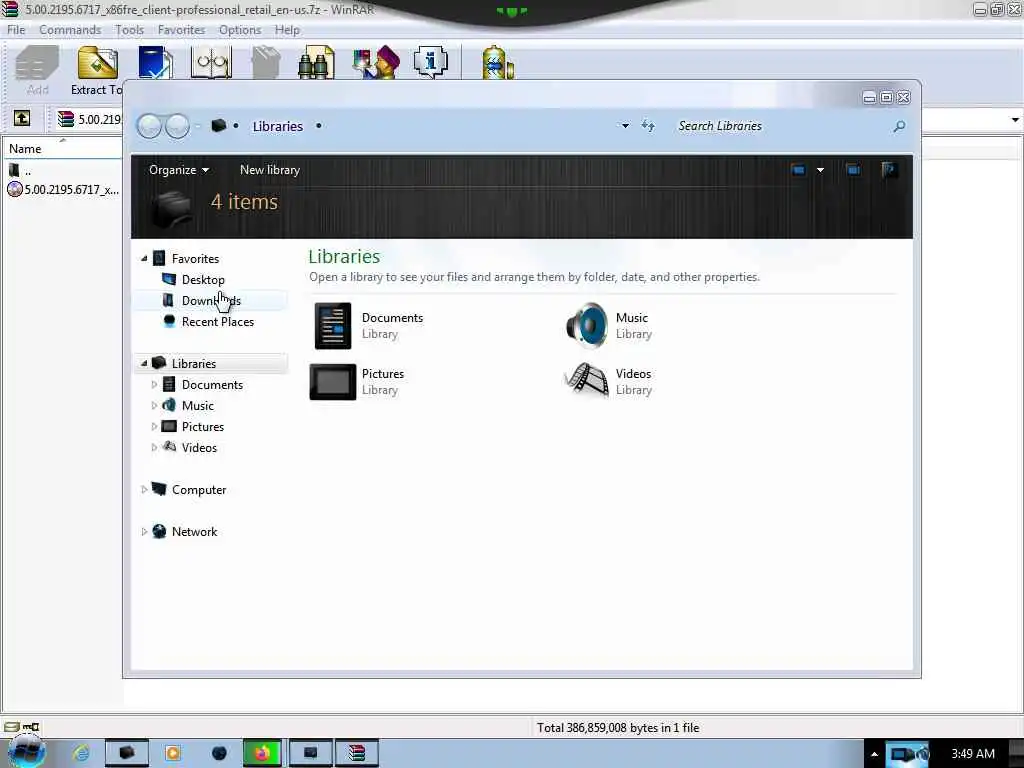Click Explorer's Back navigation button
This screenshot has height=768, width=1024.
click(149, 126)
